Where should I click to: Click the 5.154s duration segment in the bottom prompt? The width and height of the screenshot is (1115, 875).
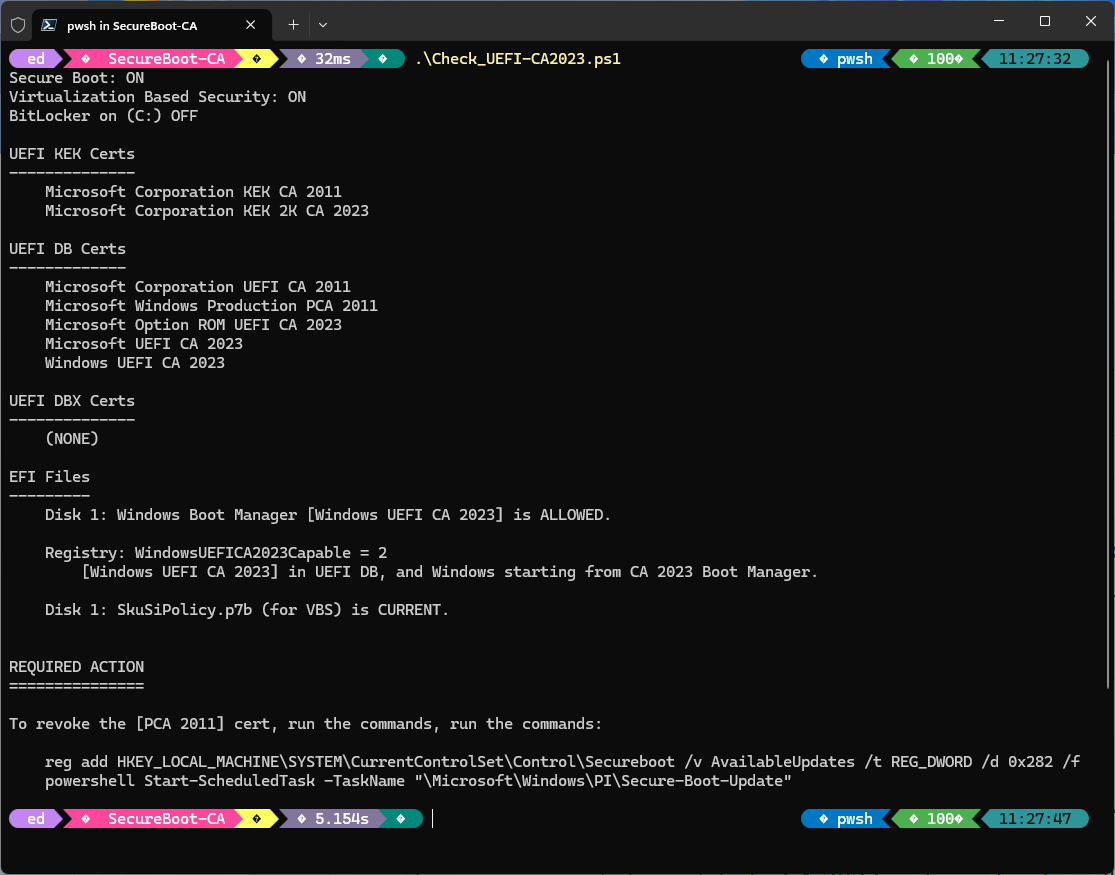(344, 818)
